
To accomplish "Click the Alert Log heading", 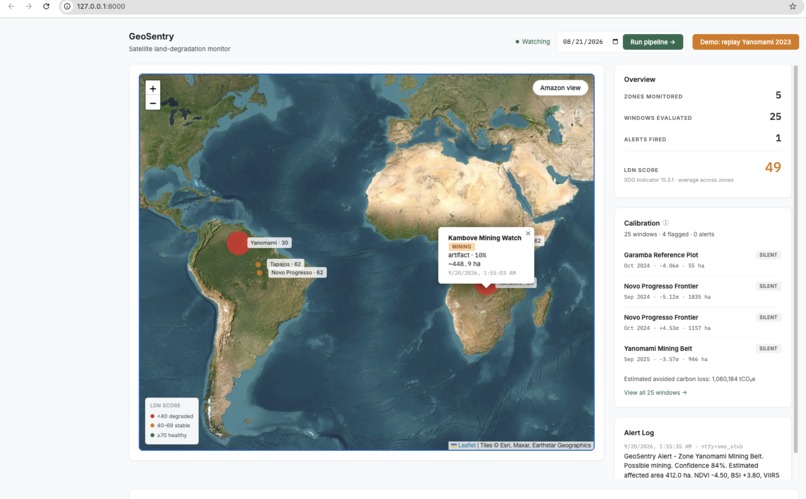I will [639, 433].
